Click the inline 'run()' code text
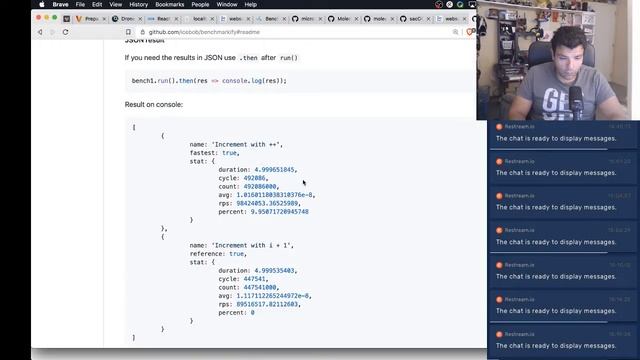 point(289,58)
